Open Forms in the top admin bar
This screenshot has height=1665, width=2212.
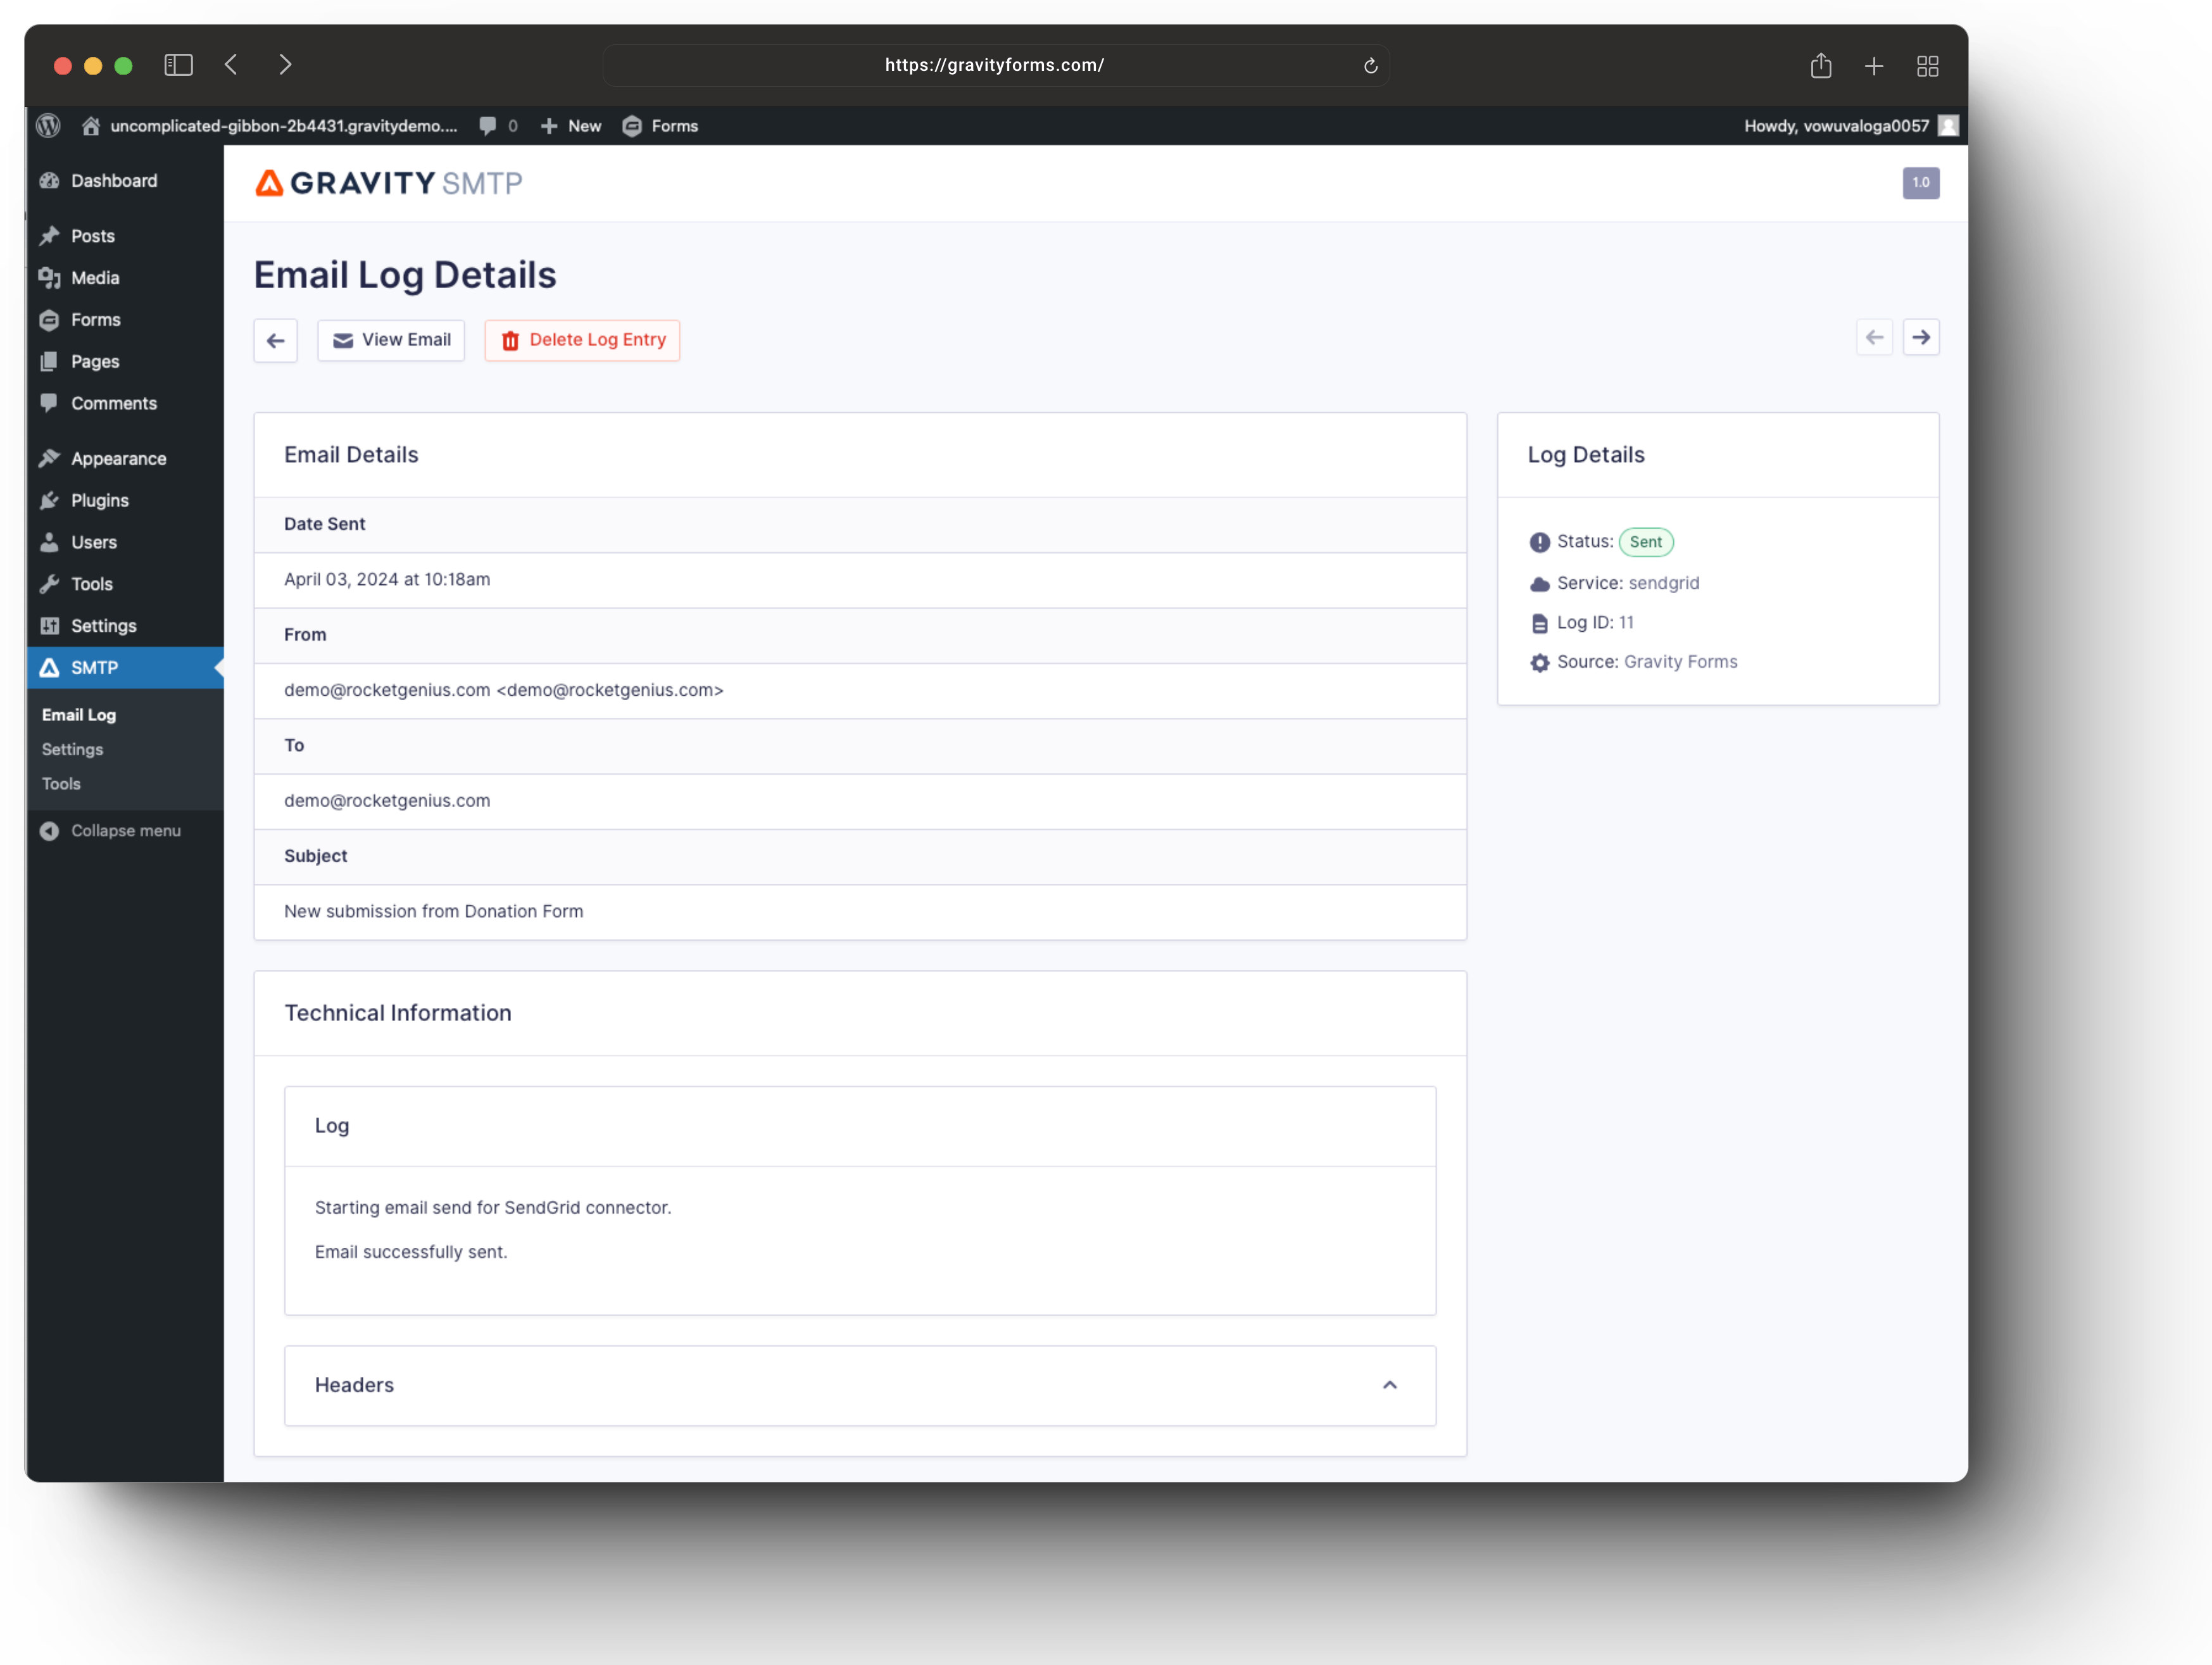click(660, 126)
